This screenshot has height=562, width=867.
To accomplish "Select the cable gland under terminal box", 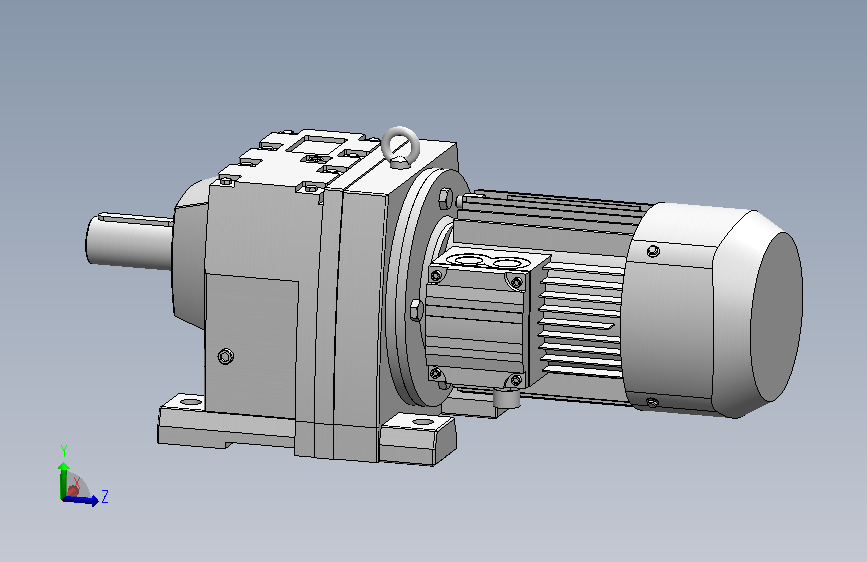I will 506,397.
